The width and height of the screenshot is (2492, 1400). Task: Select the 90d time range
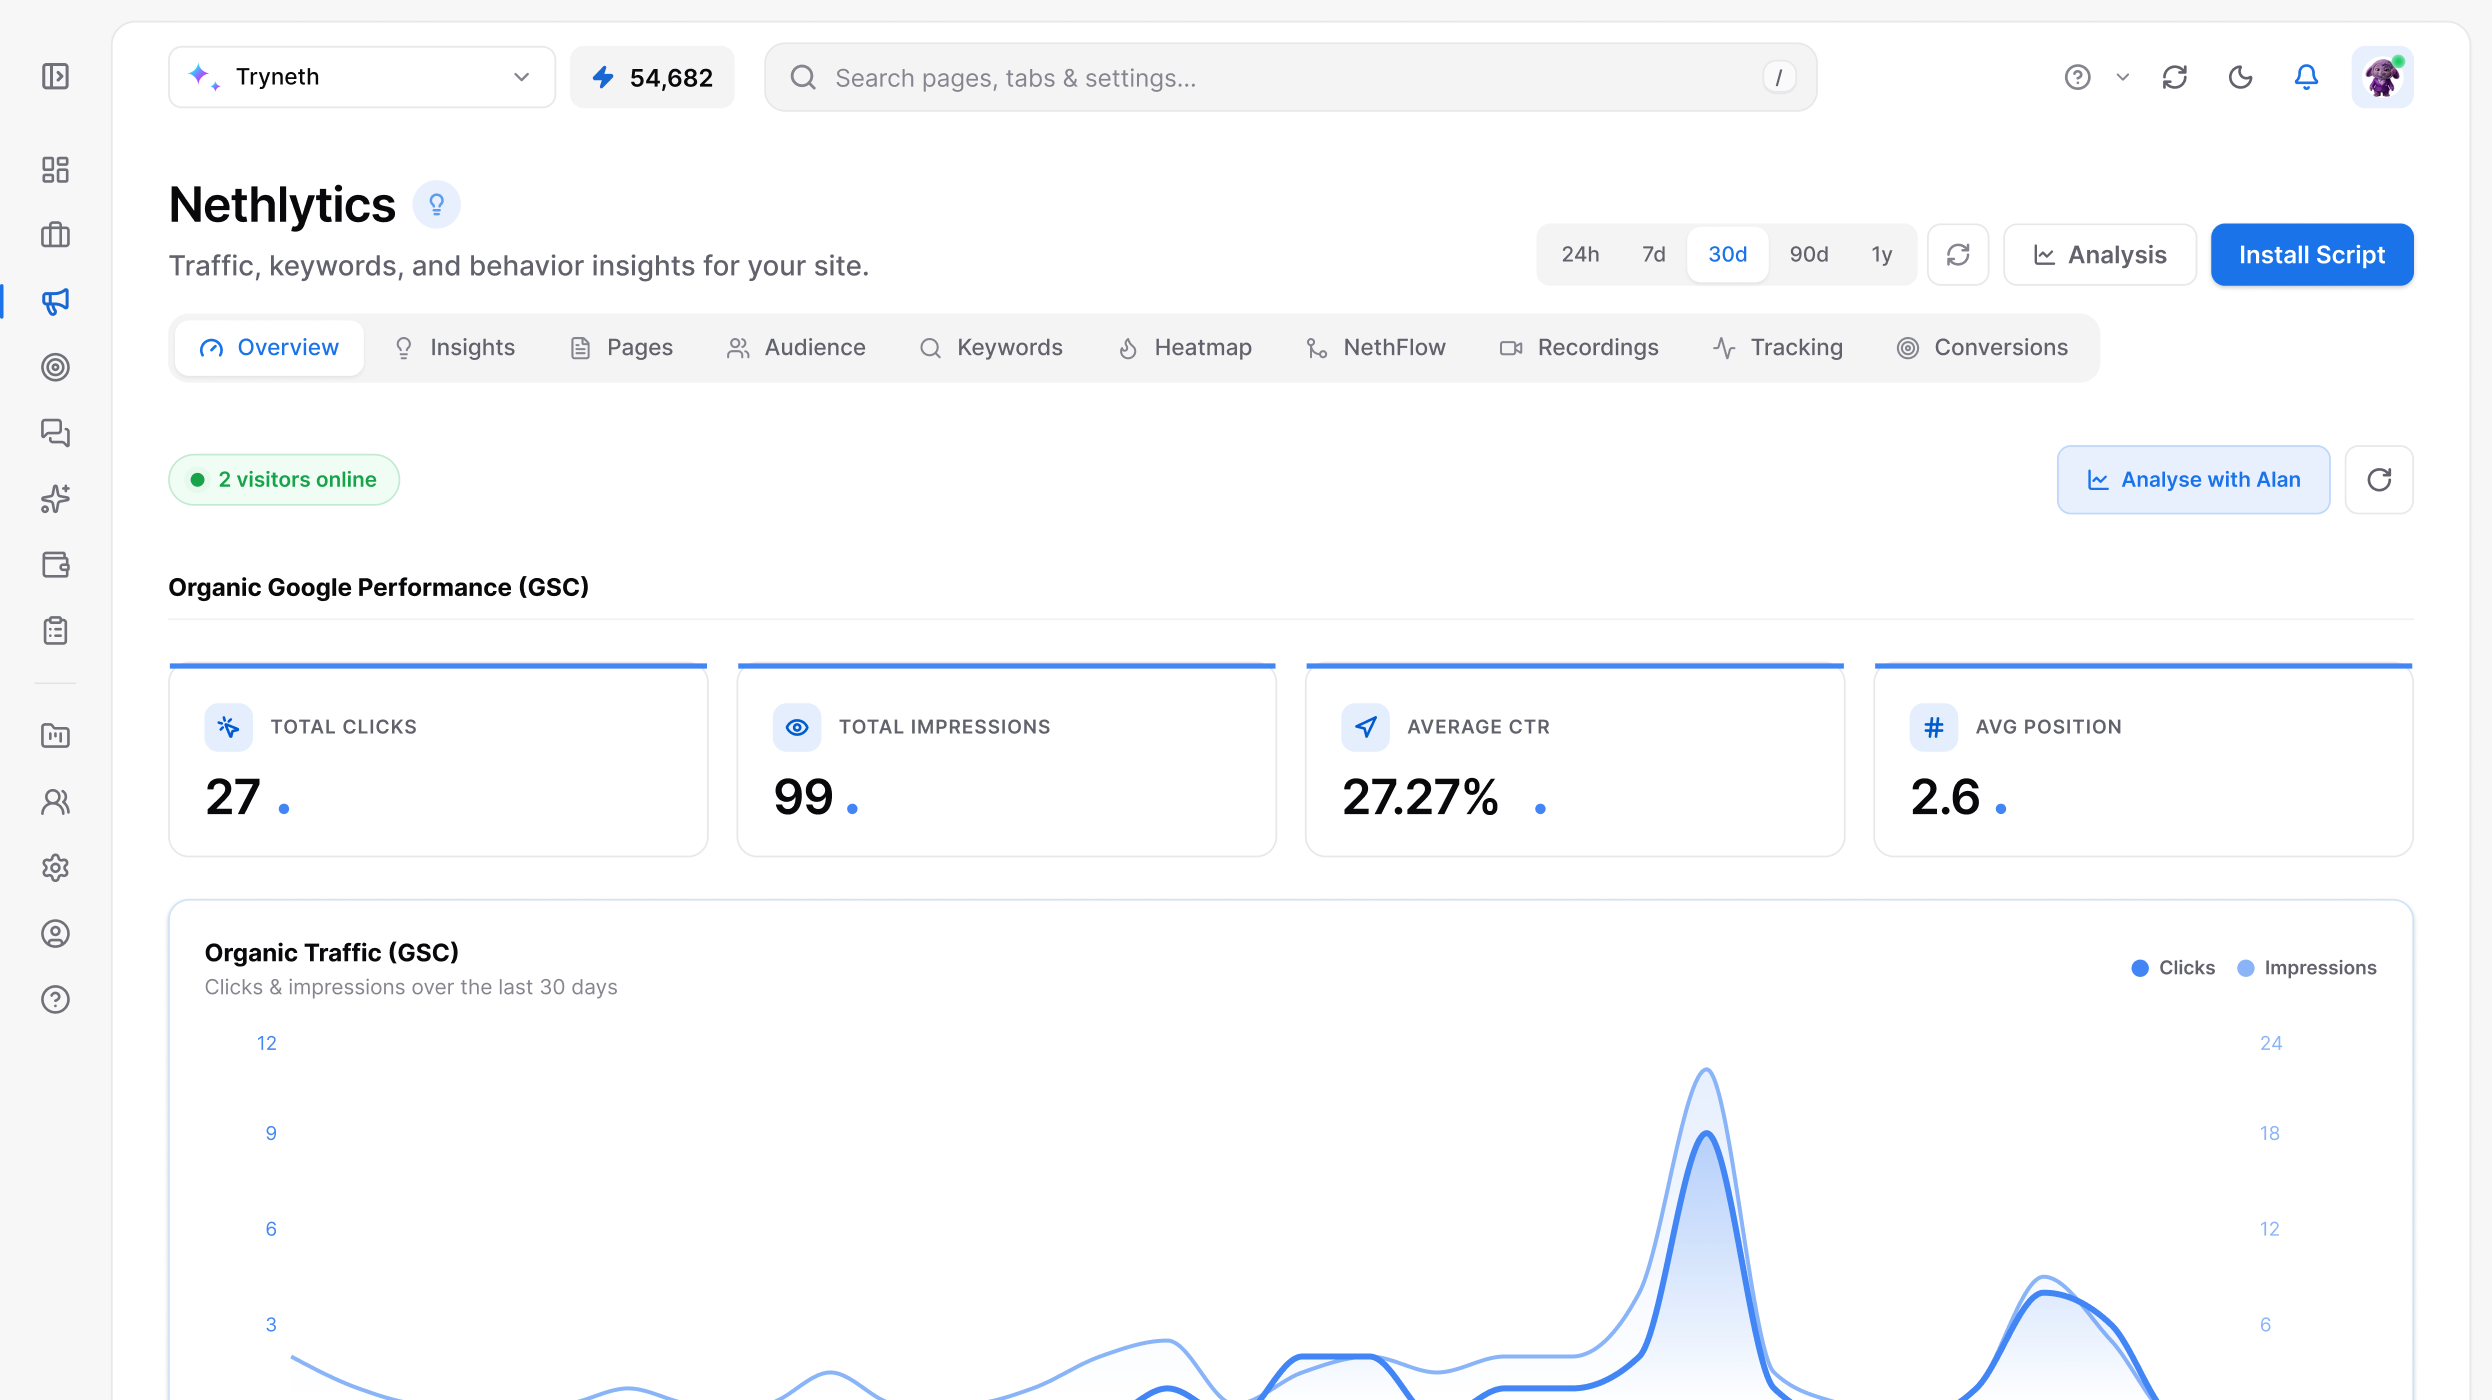(x=1809, y=255)
